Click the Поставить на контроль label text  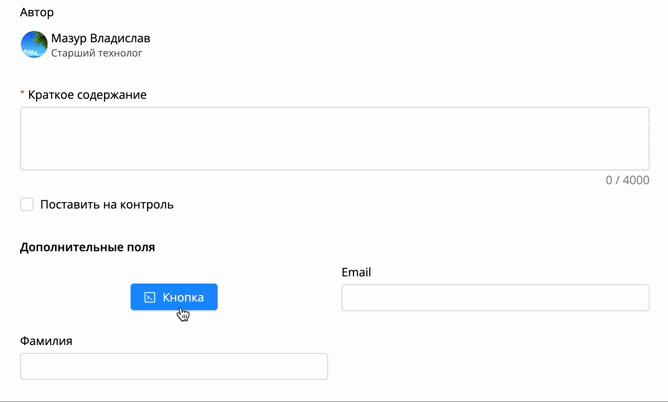point(107,205)
